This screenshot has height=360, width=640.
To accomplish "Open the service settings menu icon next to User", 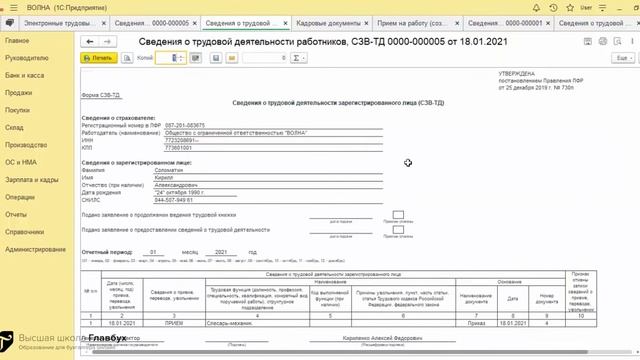I will (602, 8).
